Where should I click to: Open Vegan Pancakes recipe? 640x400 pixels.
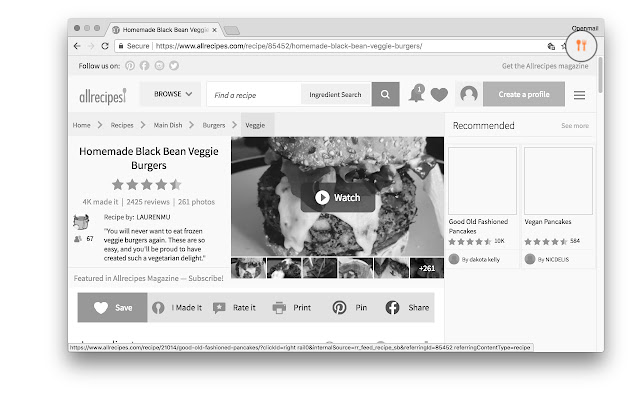pyautogui.click(x=548, y=222)
